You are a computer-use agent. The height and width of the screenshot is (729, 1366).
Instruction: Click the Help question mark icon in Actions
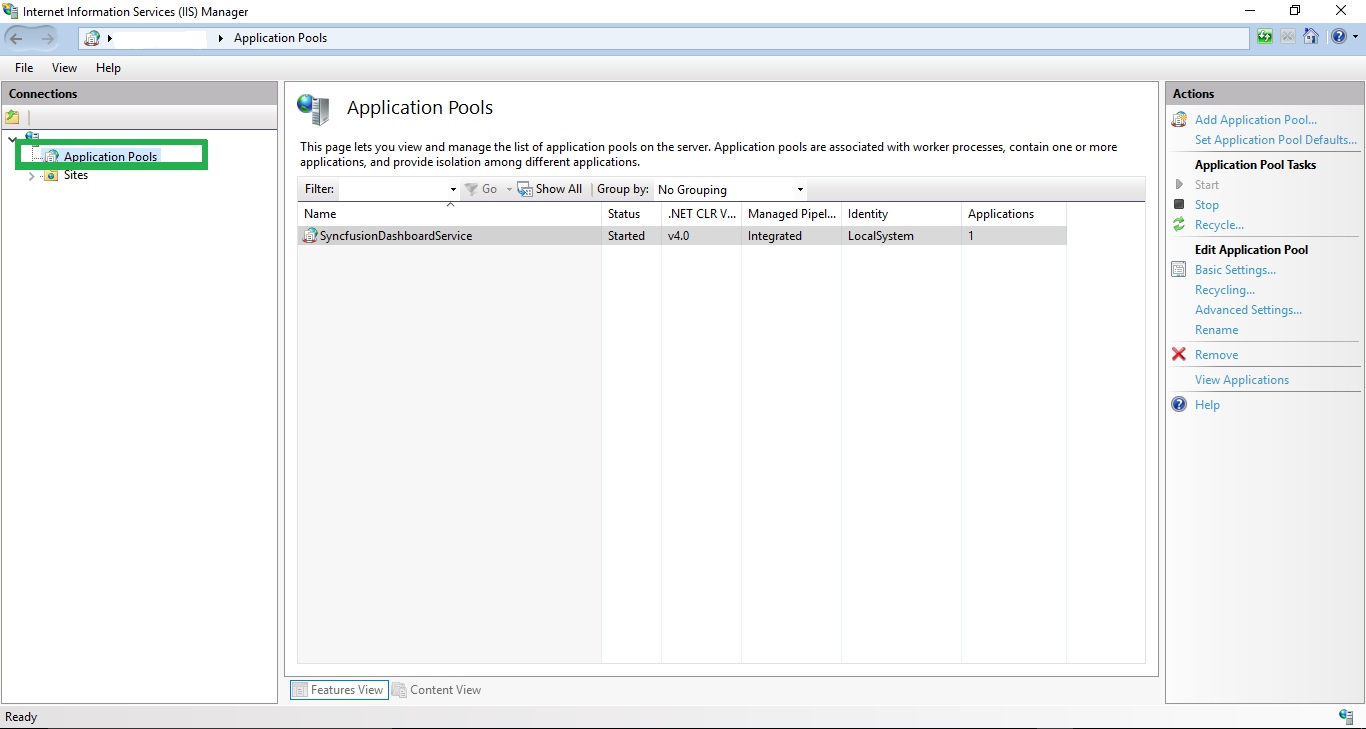1179,405
